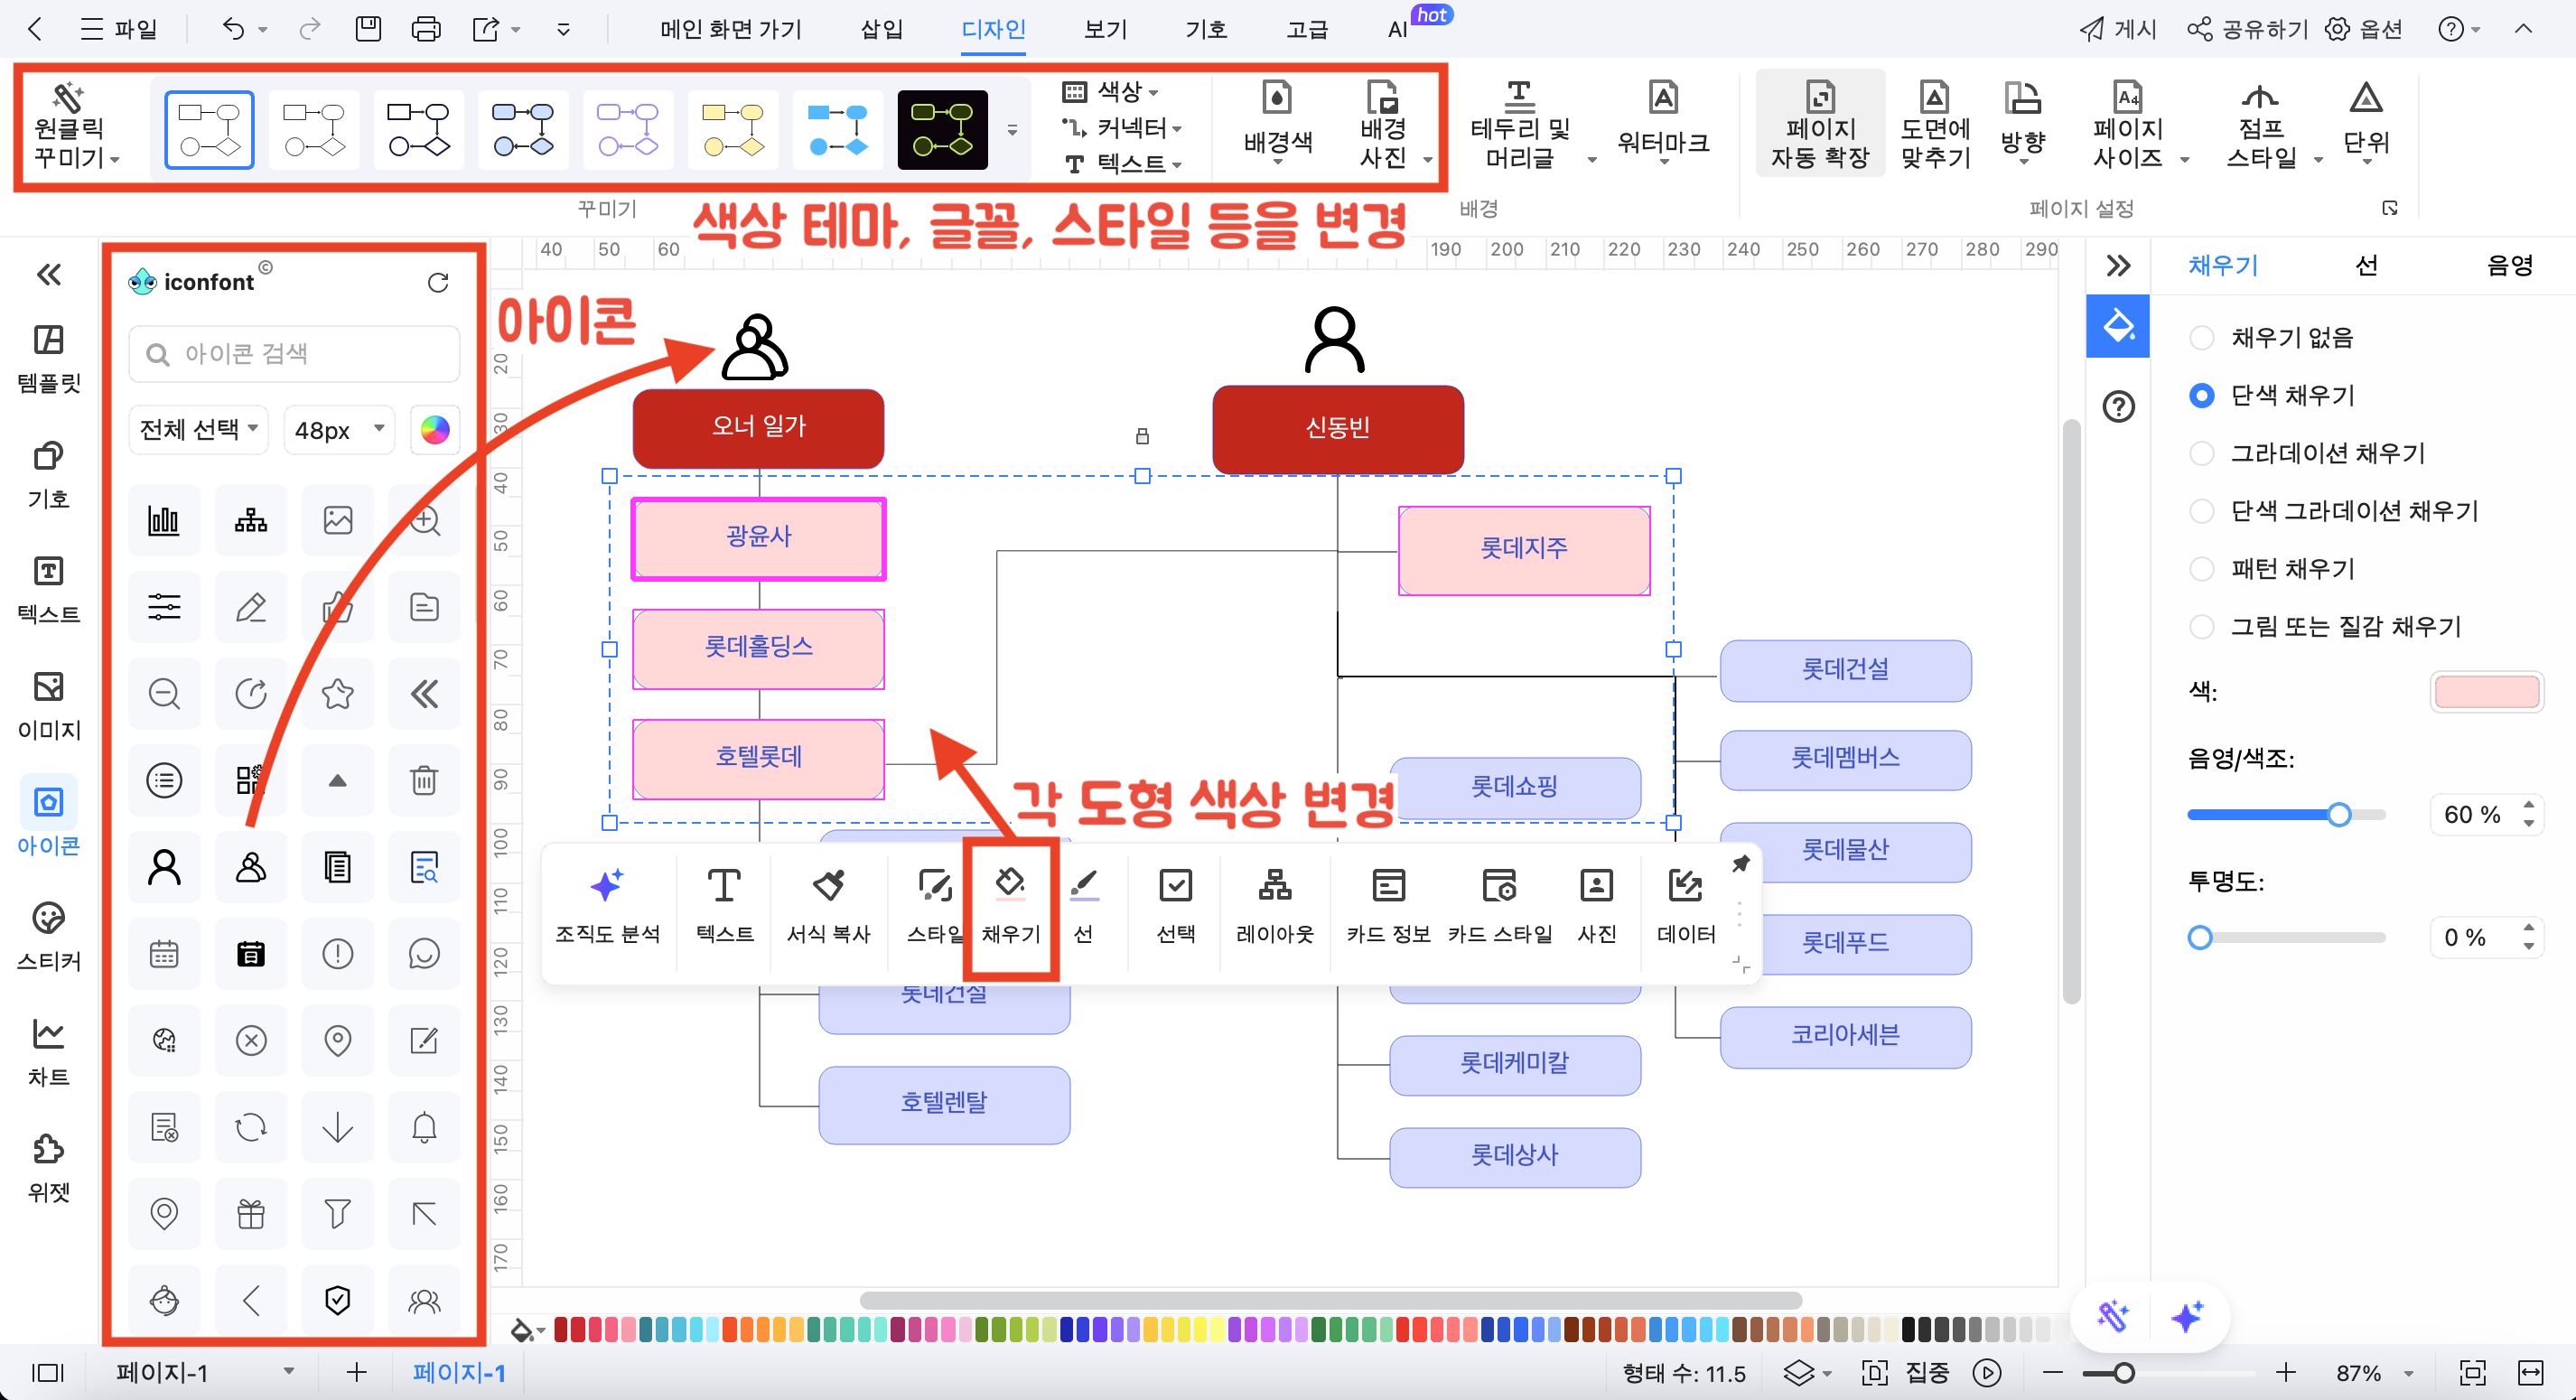Click the 게시 publish button
Viewport: 2576px width, 1400px height.
point(2117,29)
